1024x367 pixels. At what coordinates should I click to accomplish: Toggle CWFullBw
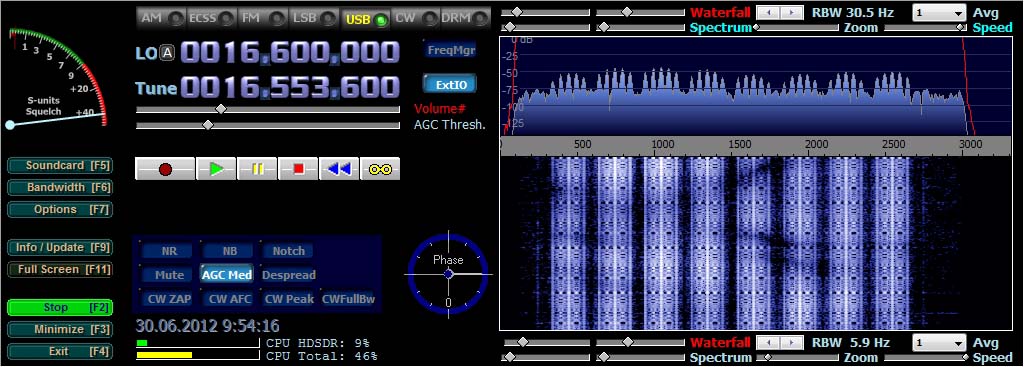tap(348, 299)
